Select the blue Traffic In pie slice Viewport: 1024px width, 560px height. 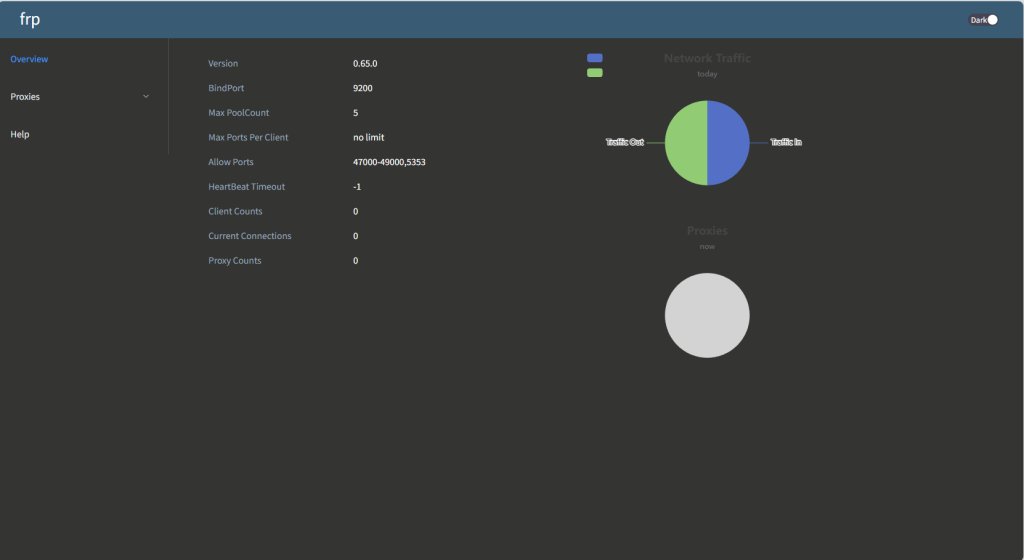click(x=728, y=143)
